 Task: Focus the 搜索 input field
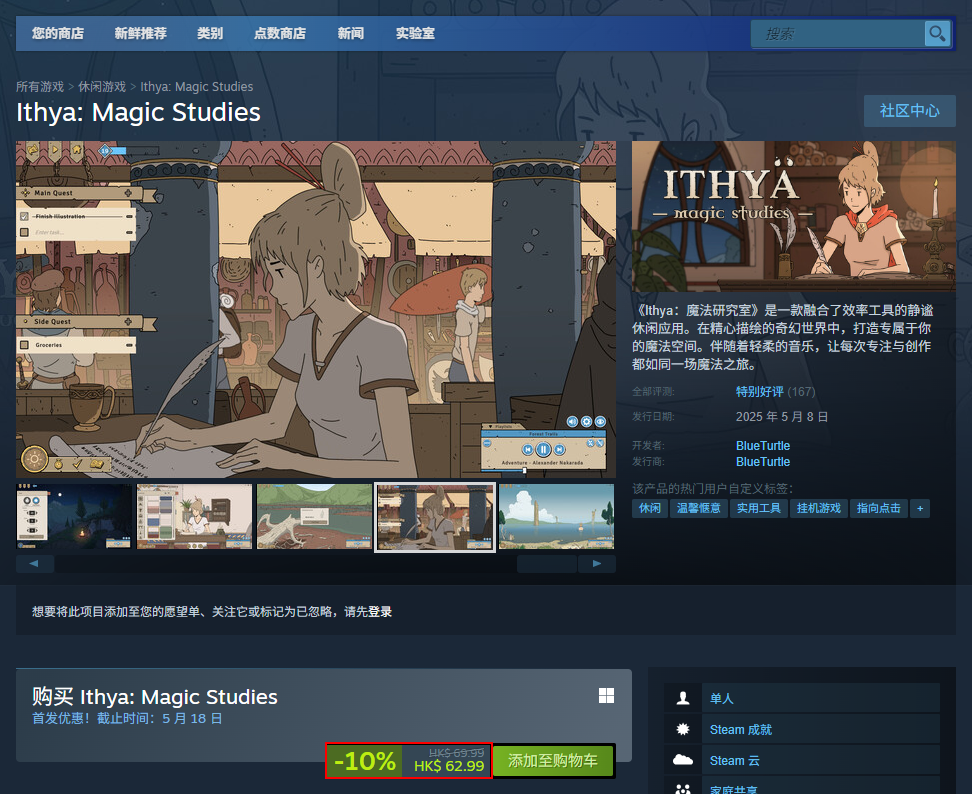(x=837, y=33)
